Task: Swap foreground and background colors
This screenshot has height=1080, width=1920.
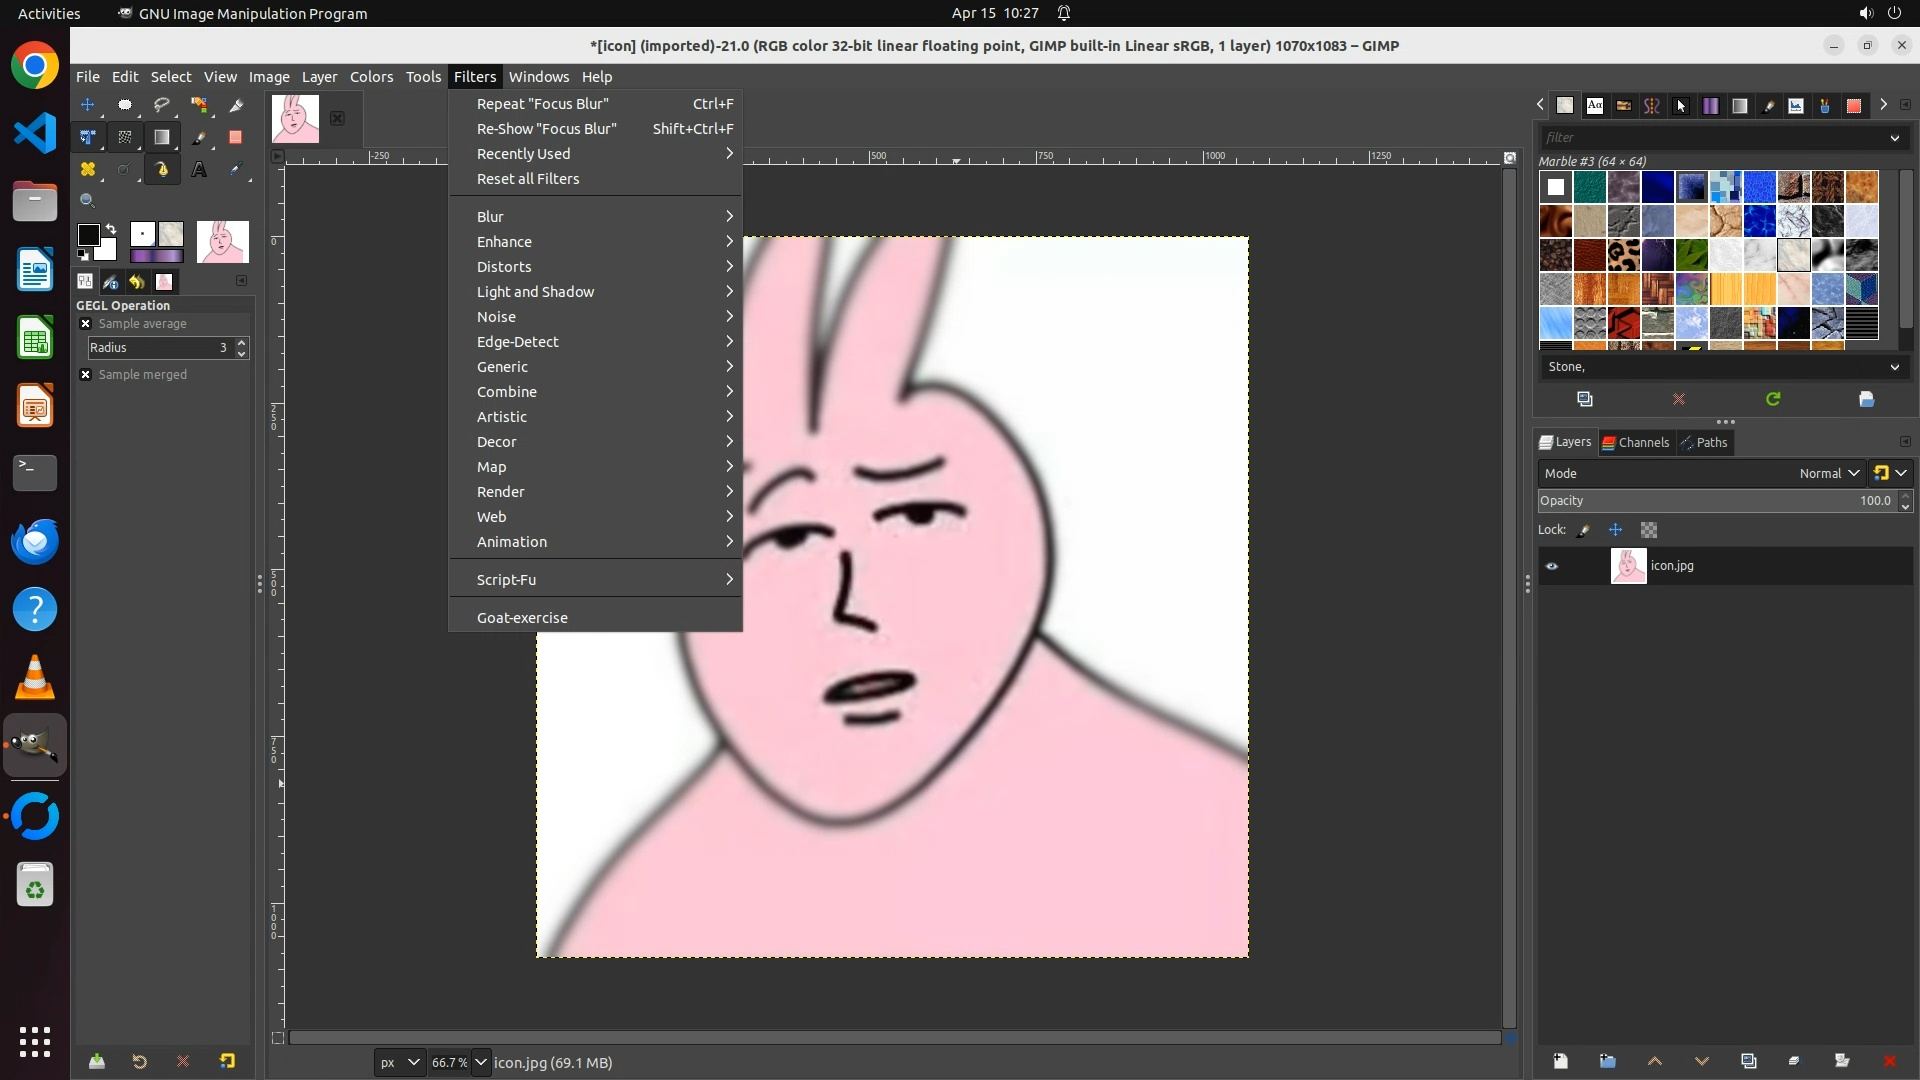Action: (111, 229)
